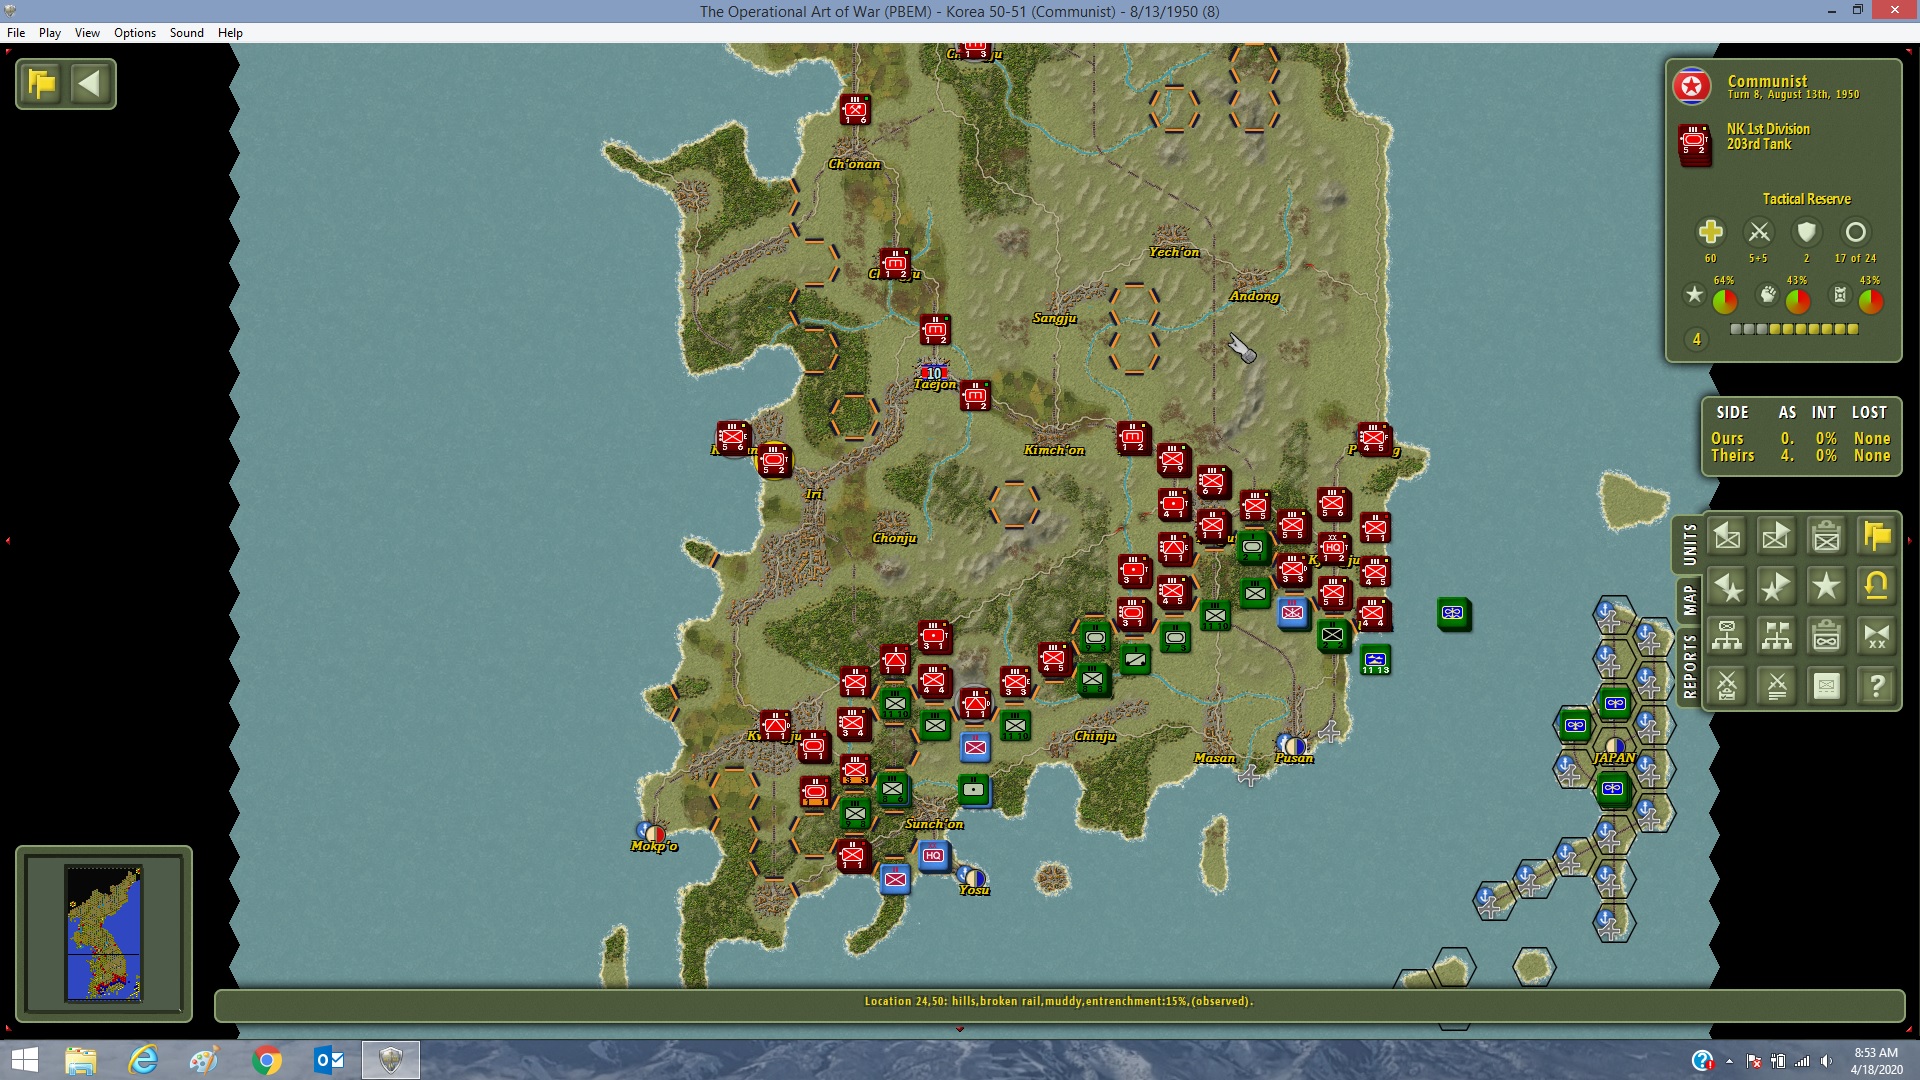The width and height of the screenshot is (1920, 1080).
Task: Click the Mokp'o port marker
Action: click(x=651, y=832)
